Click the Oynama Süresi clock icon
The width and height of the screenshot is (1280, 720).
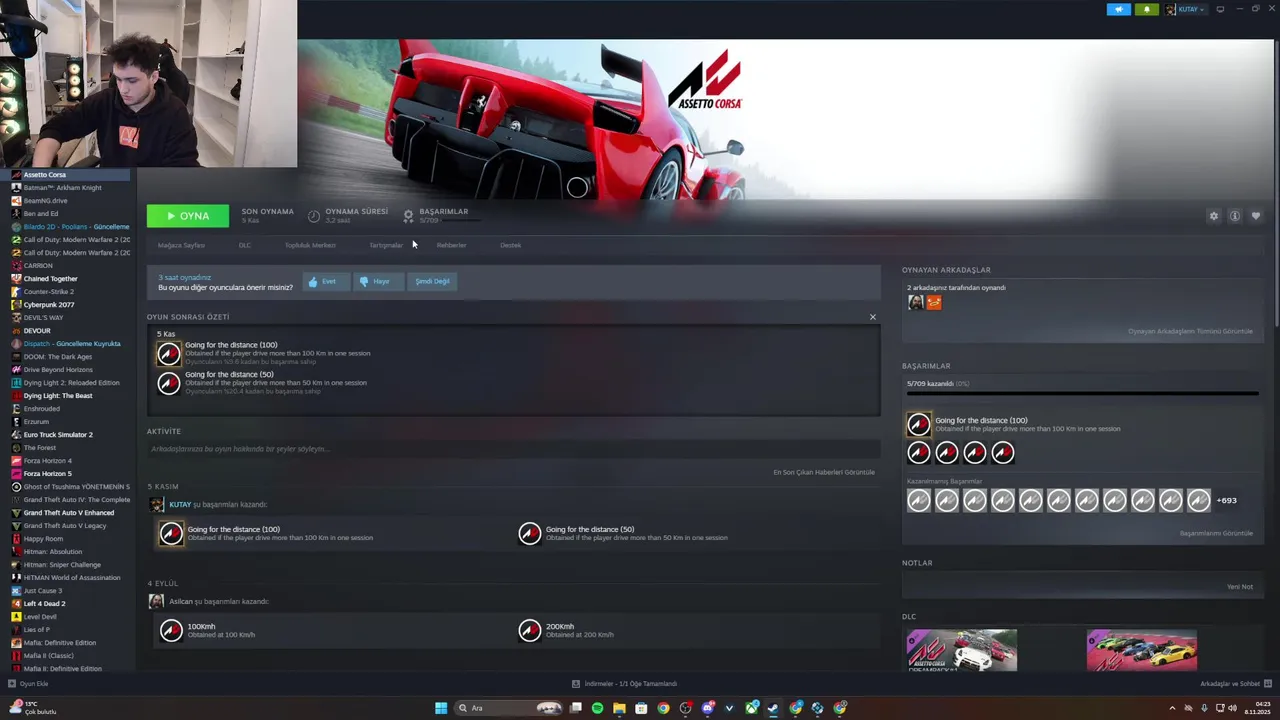click(x=314, y=216)
